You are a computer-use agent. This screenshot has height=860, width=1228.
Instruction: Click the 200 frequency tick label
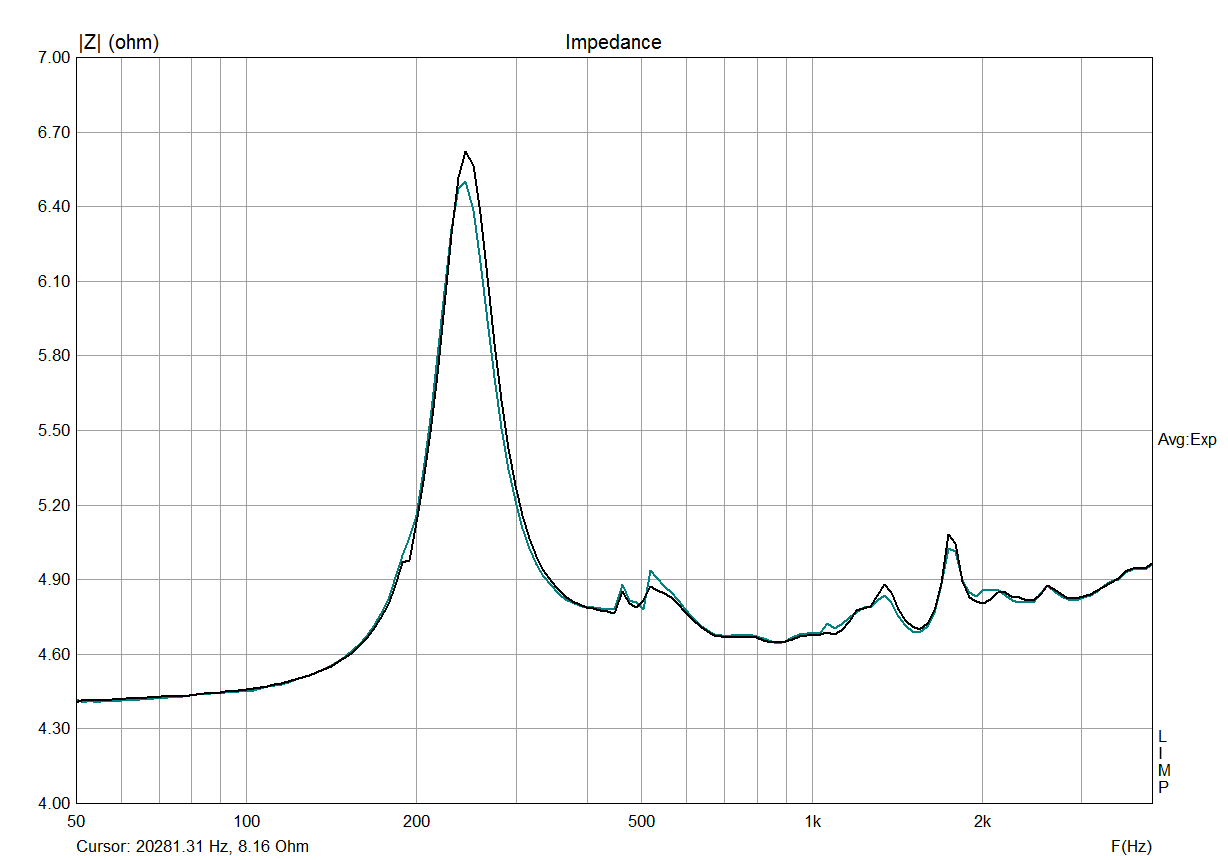[416, 822]
